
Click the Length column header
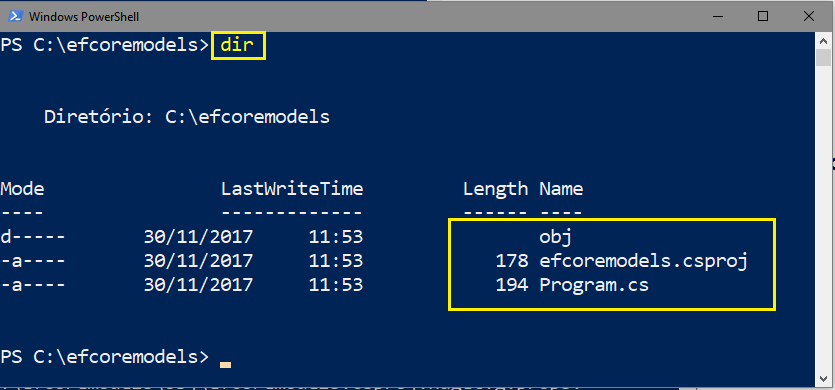[495, 189]
